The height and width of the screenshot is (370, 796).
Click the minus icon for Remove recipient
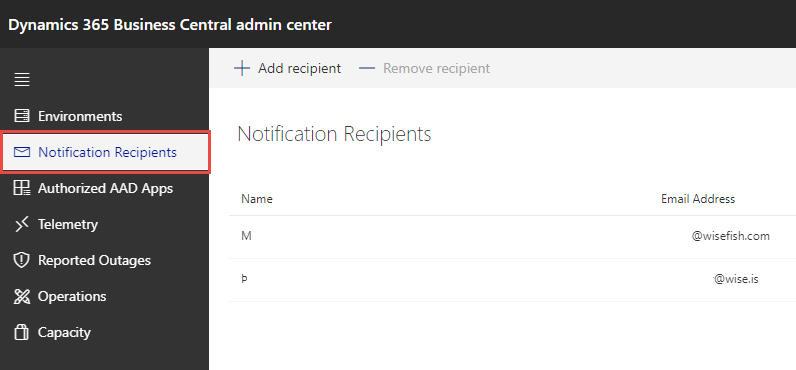(x=367, y=68)
